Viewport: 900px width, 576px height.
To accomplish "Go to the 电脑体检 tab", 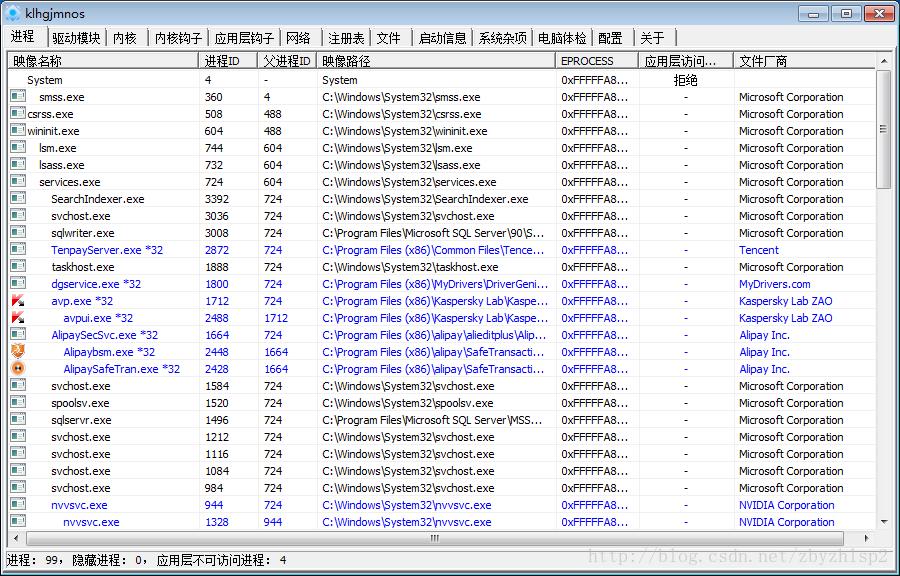I will 562,38.
